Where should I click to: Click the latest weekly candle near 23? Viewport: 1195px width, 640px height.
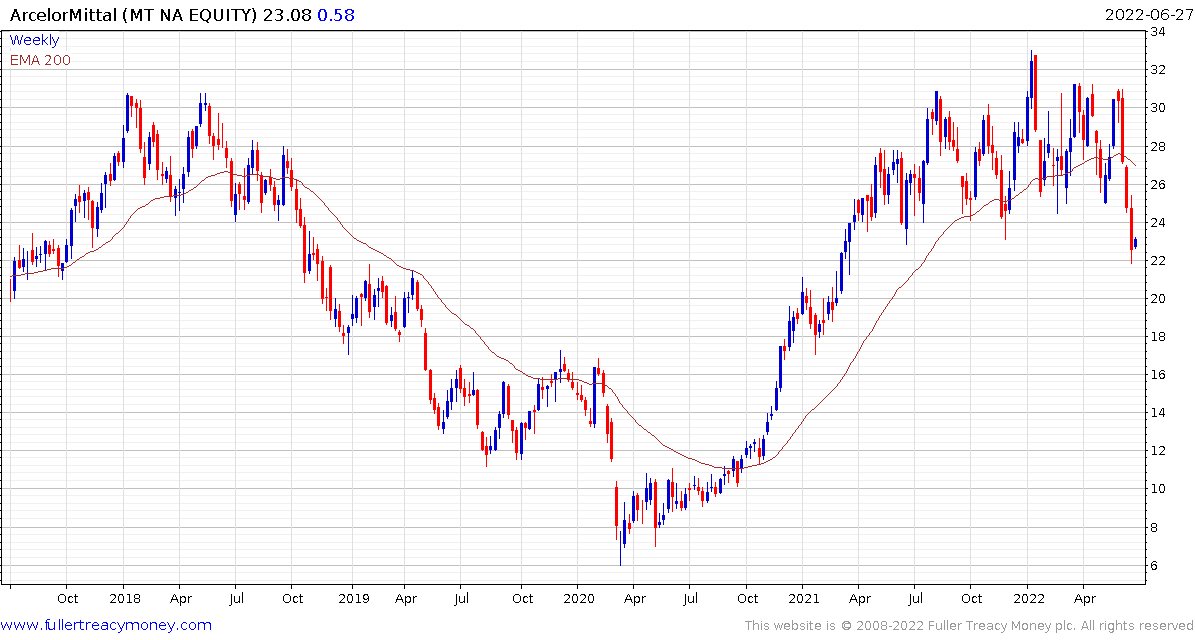click(x=1136, y=243)
